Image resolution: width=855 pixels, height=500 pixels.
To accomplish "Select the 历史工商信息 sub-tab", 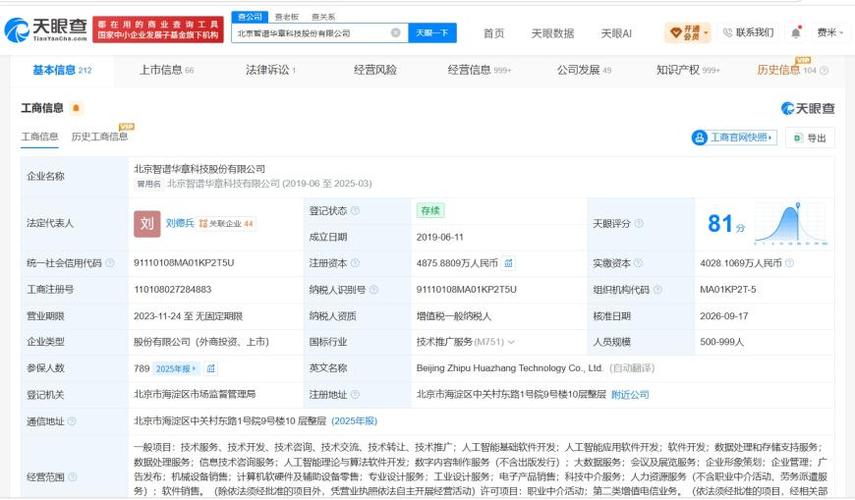I will (99, 136).
